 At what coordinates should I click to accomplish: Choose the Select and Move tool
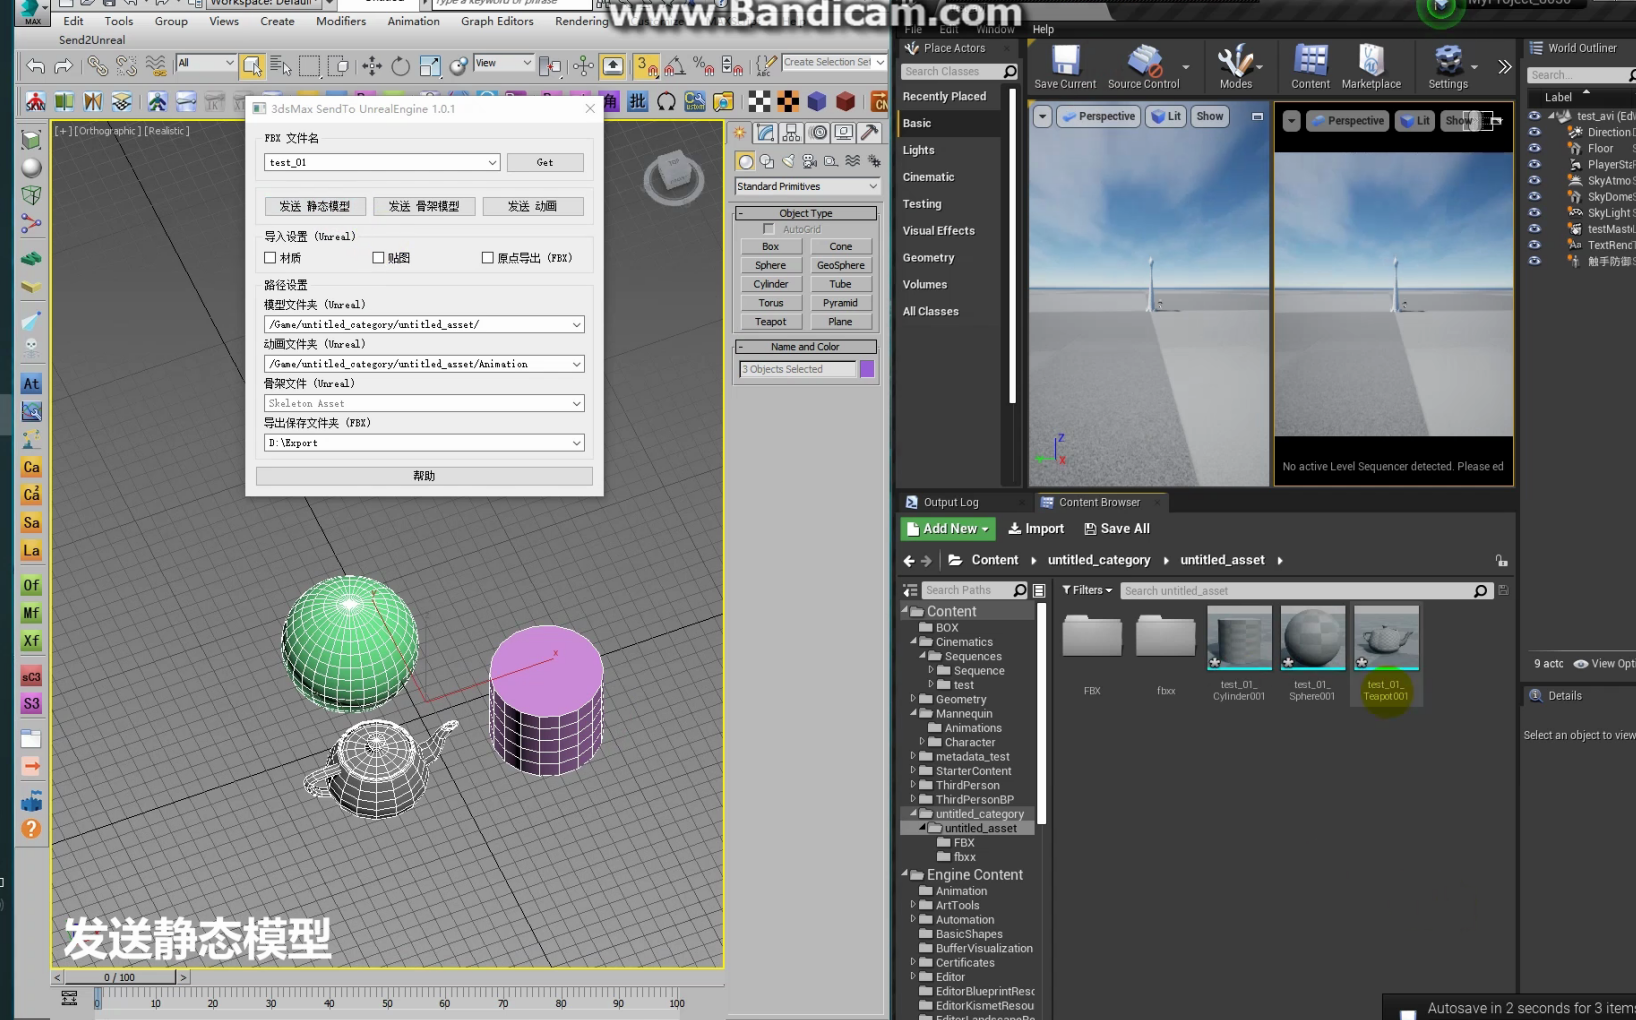(x=372, y=66)
